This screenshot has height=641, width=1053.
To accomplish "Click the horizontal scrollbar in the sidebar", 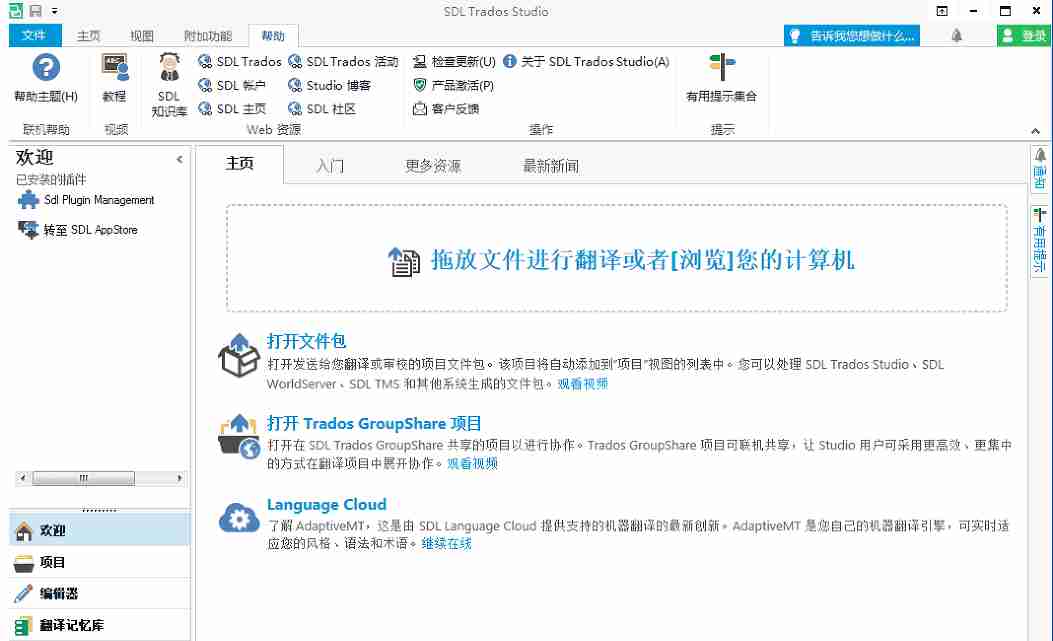I will coord(85,479).
